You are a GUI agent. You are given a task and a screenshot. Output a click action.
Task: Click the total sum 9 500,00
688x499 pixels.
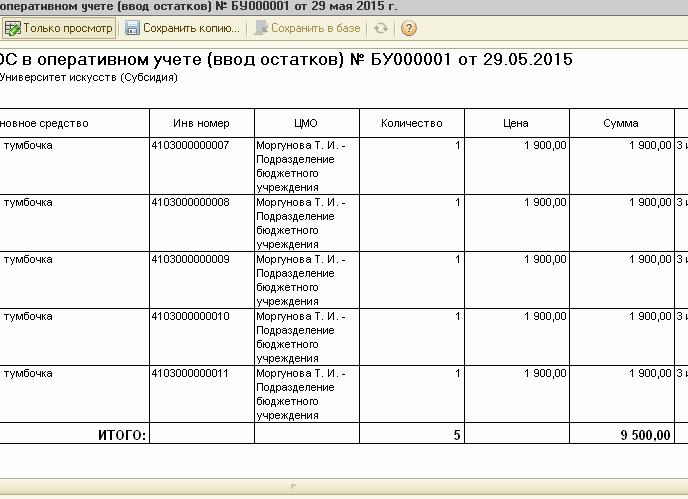coord(645,435)
